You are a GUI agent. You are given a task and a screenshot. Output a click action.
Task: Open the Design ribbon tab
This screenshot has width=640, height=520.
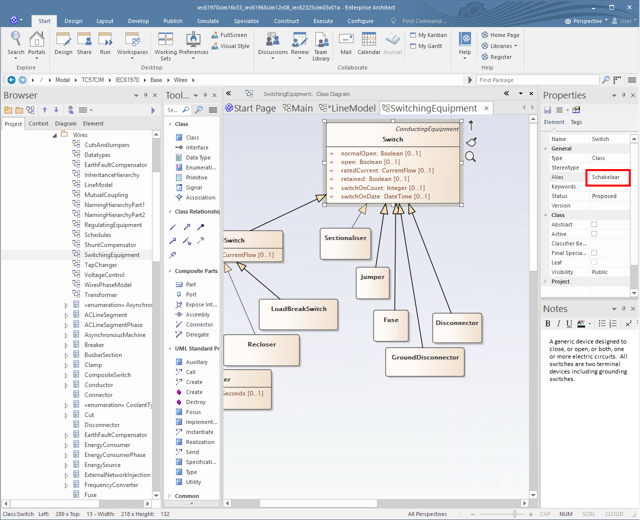(x=73, y=21)
